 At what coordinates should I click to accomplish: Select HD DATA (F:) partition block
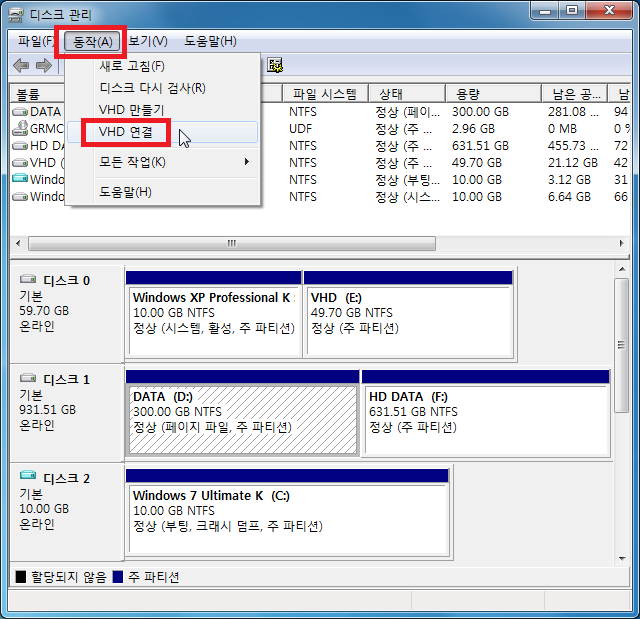tap(486, 413)
